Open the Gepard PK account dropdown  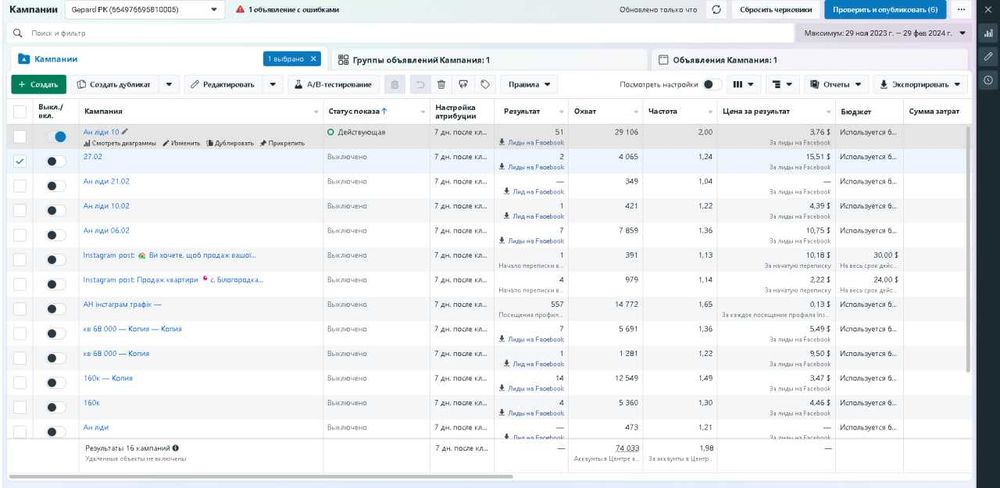click(145, 10)
